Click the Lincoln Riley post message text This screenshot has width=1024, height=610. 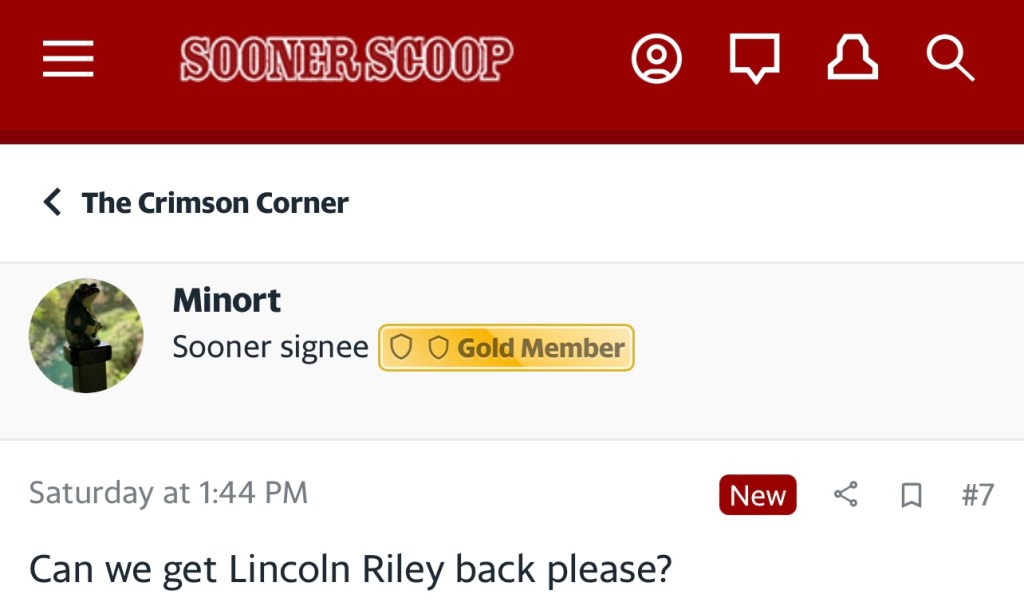tap(350, 569)
